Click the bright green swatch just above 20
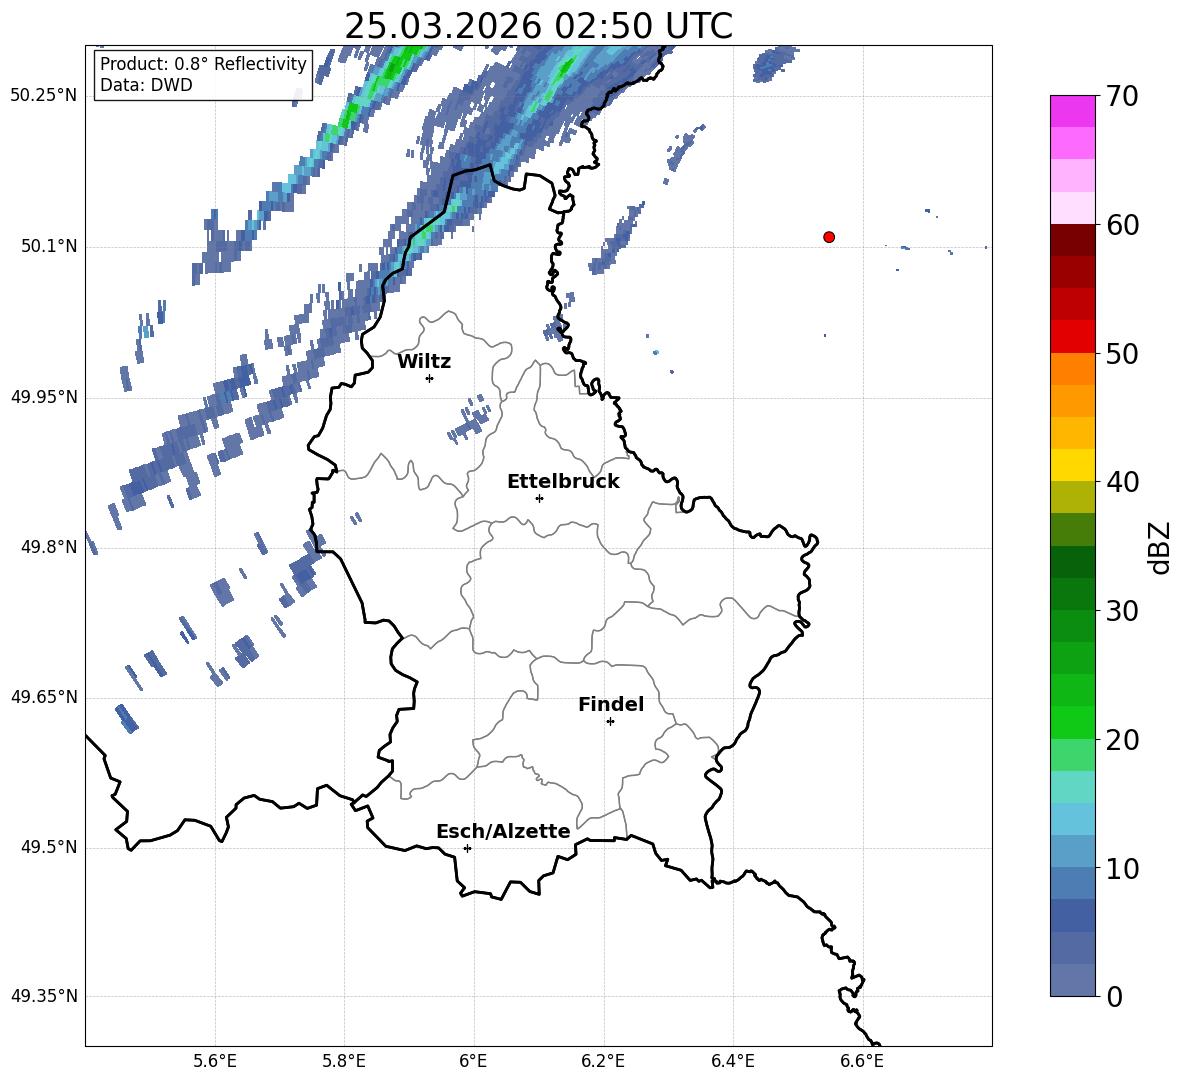1184x1081 pixels. (1072, 723)
